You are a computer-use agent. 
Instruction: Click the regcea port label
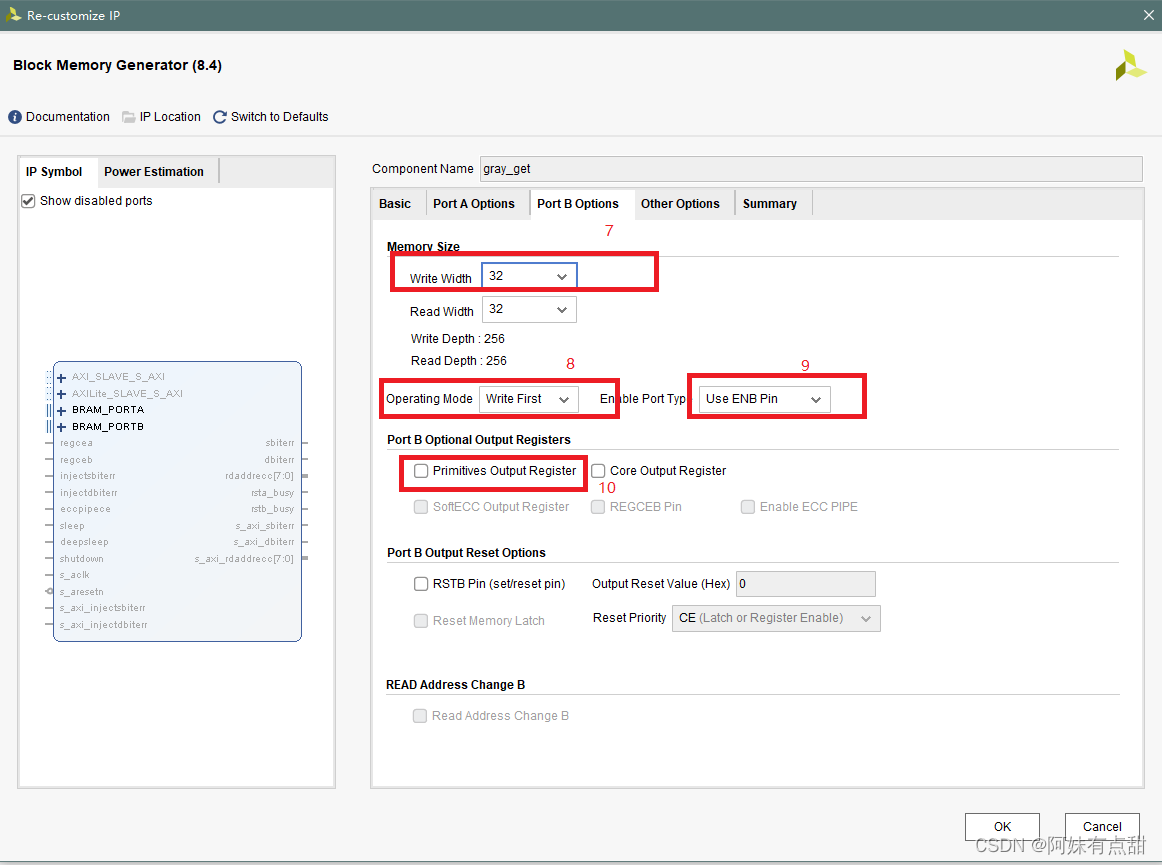pos(76,443)
